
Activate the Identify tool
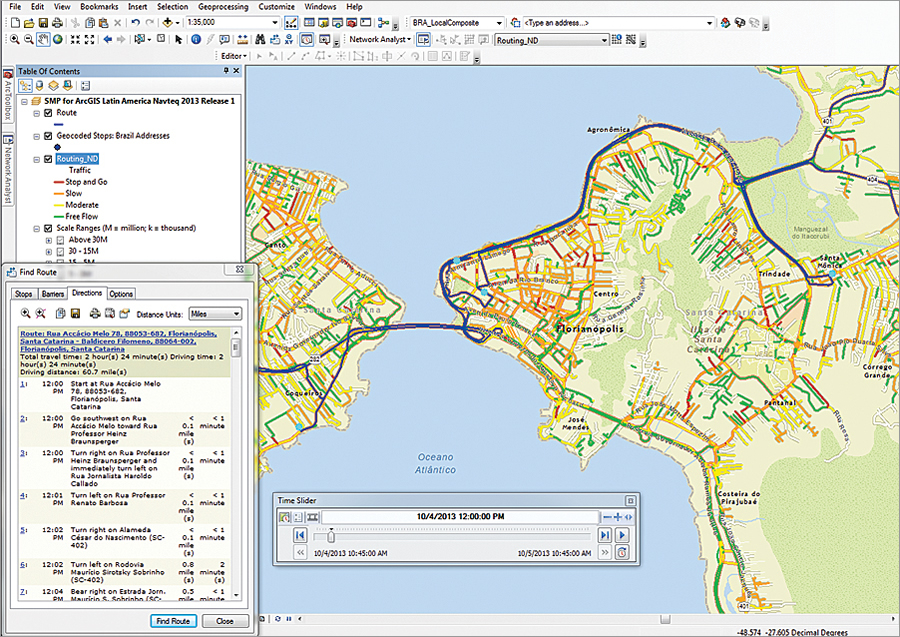(195, 40)
